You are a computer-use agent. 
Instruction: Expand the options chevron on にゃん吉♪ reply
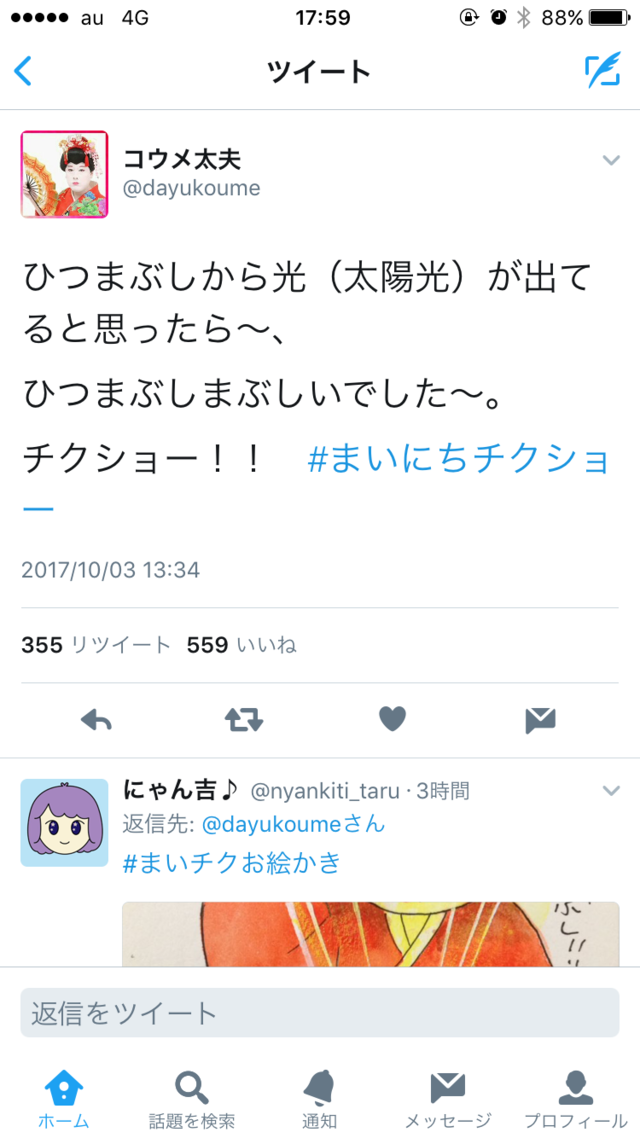coord(612,790)
